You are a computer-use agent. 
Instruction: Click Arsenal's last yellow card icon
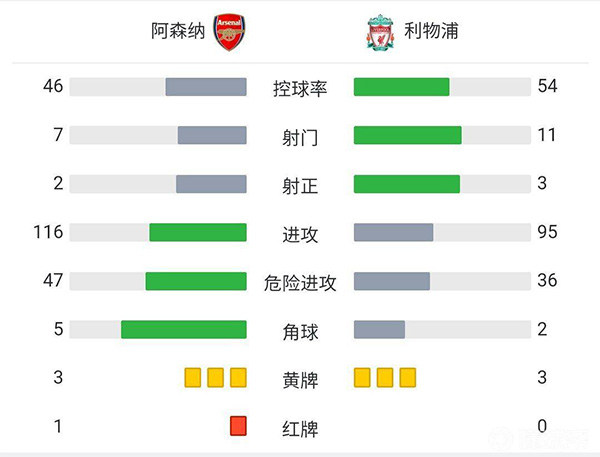(238, 378)
